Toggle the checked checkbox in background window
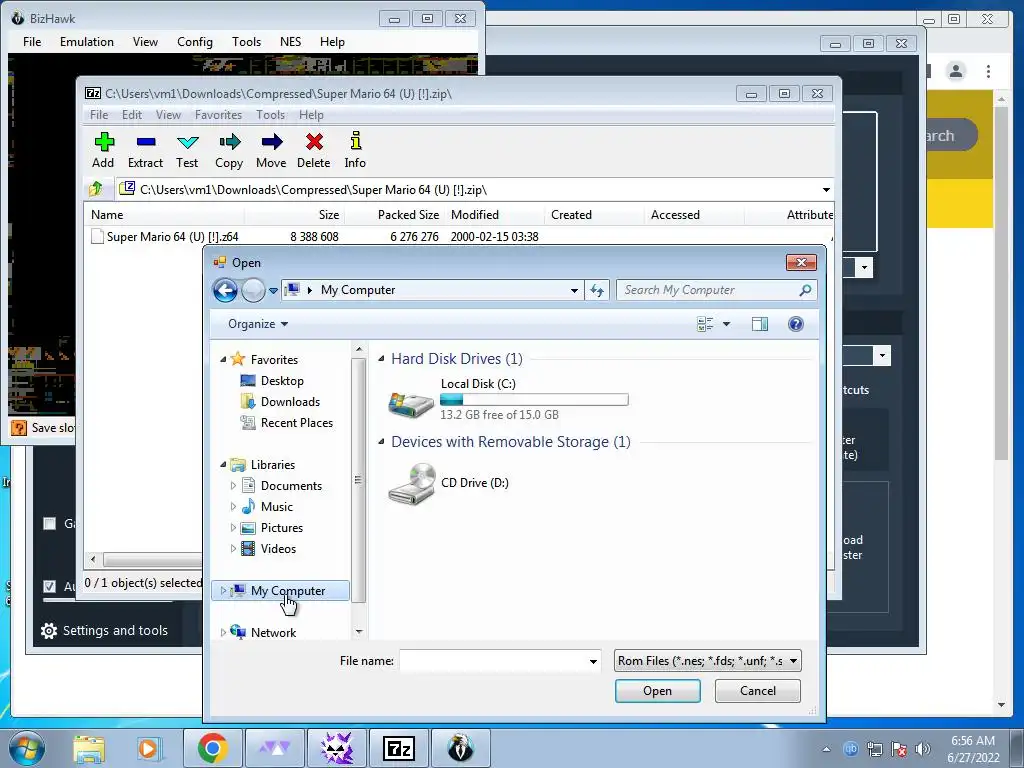 (x=49, y=586)
